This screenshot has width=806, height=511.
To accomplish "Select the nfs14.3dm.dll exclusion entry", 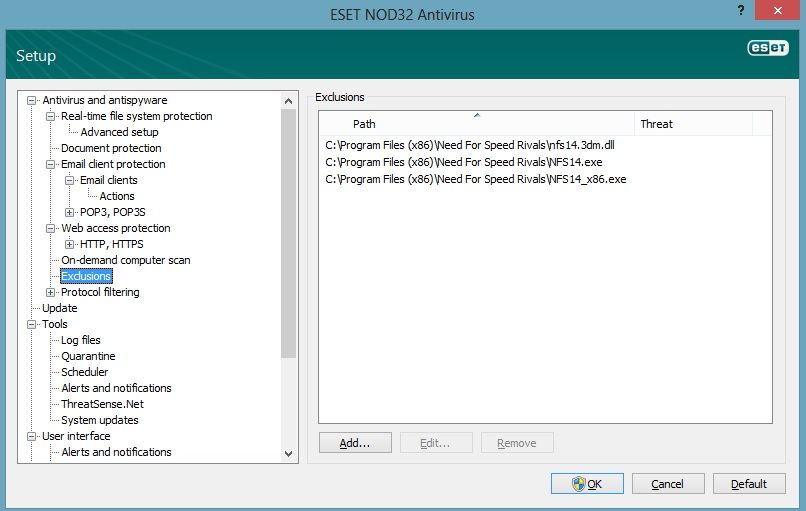I will click(470, 145).
